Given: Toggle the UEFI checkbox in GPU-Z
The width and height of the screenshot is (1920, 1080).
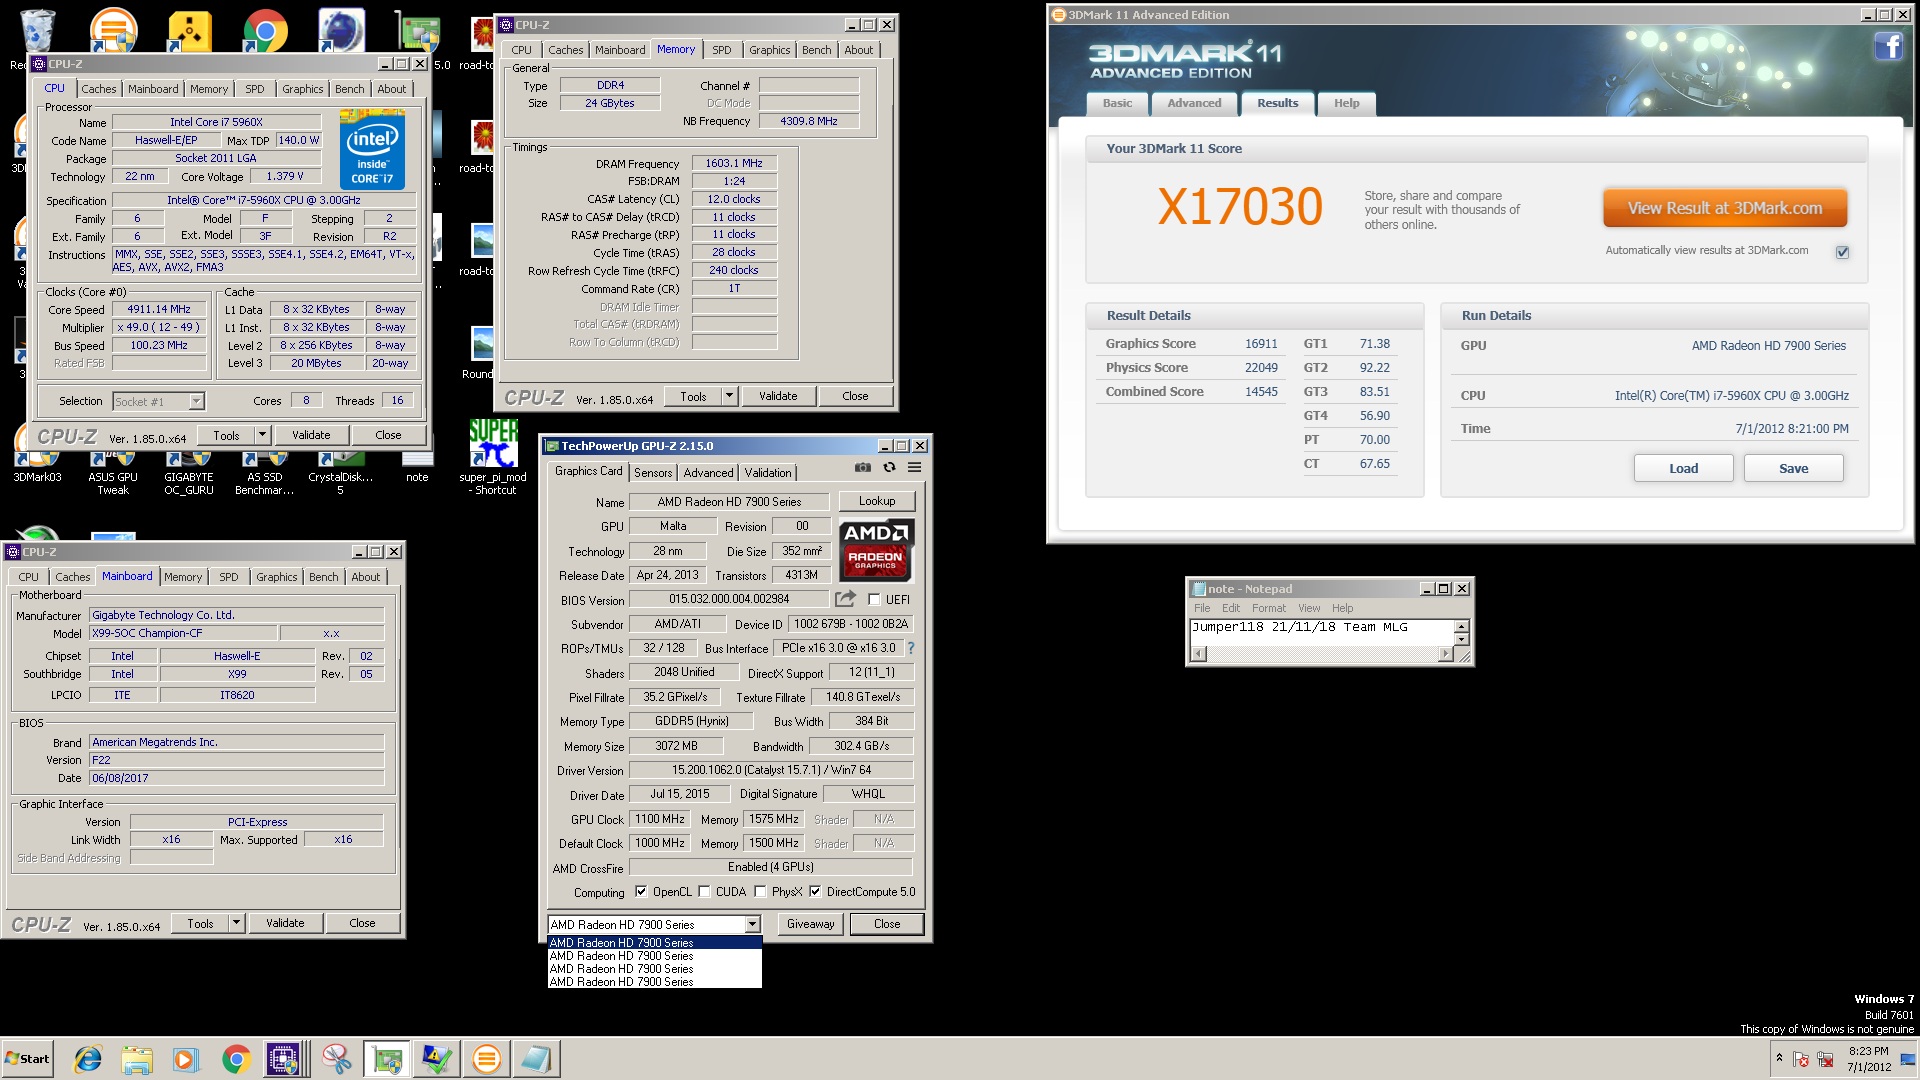Looking at the screenshot, I should 874,599.
